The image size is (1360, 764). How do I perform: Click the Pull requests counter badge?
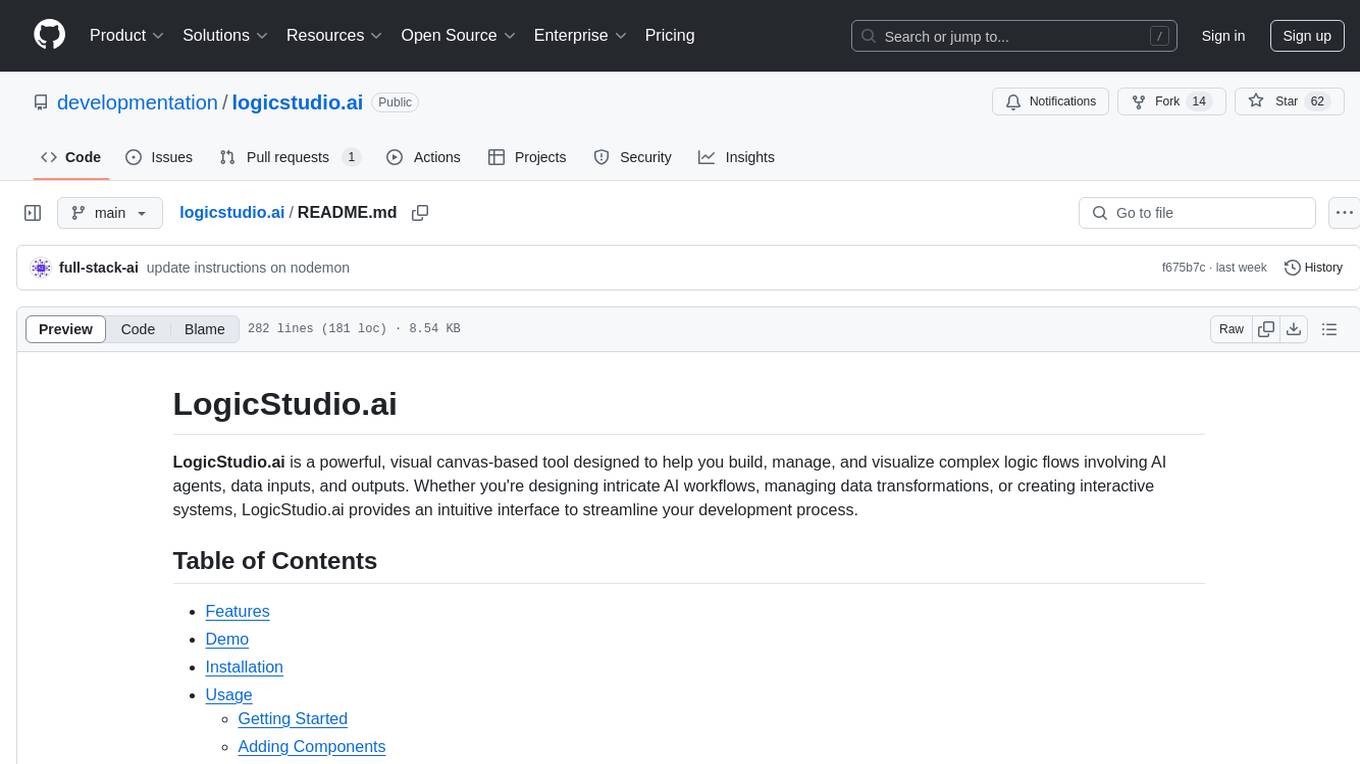coord(351,157)
